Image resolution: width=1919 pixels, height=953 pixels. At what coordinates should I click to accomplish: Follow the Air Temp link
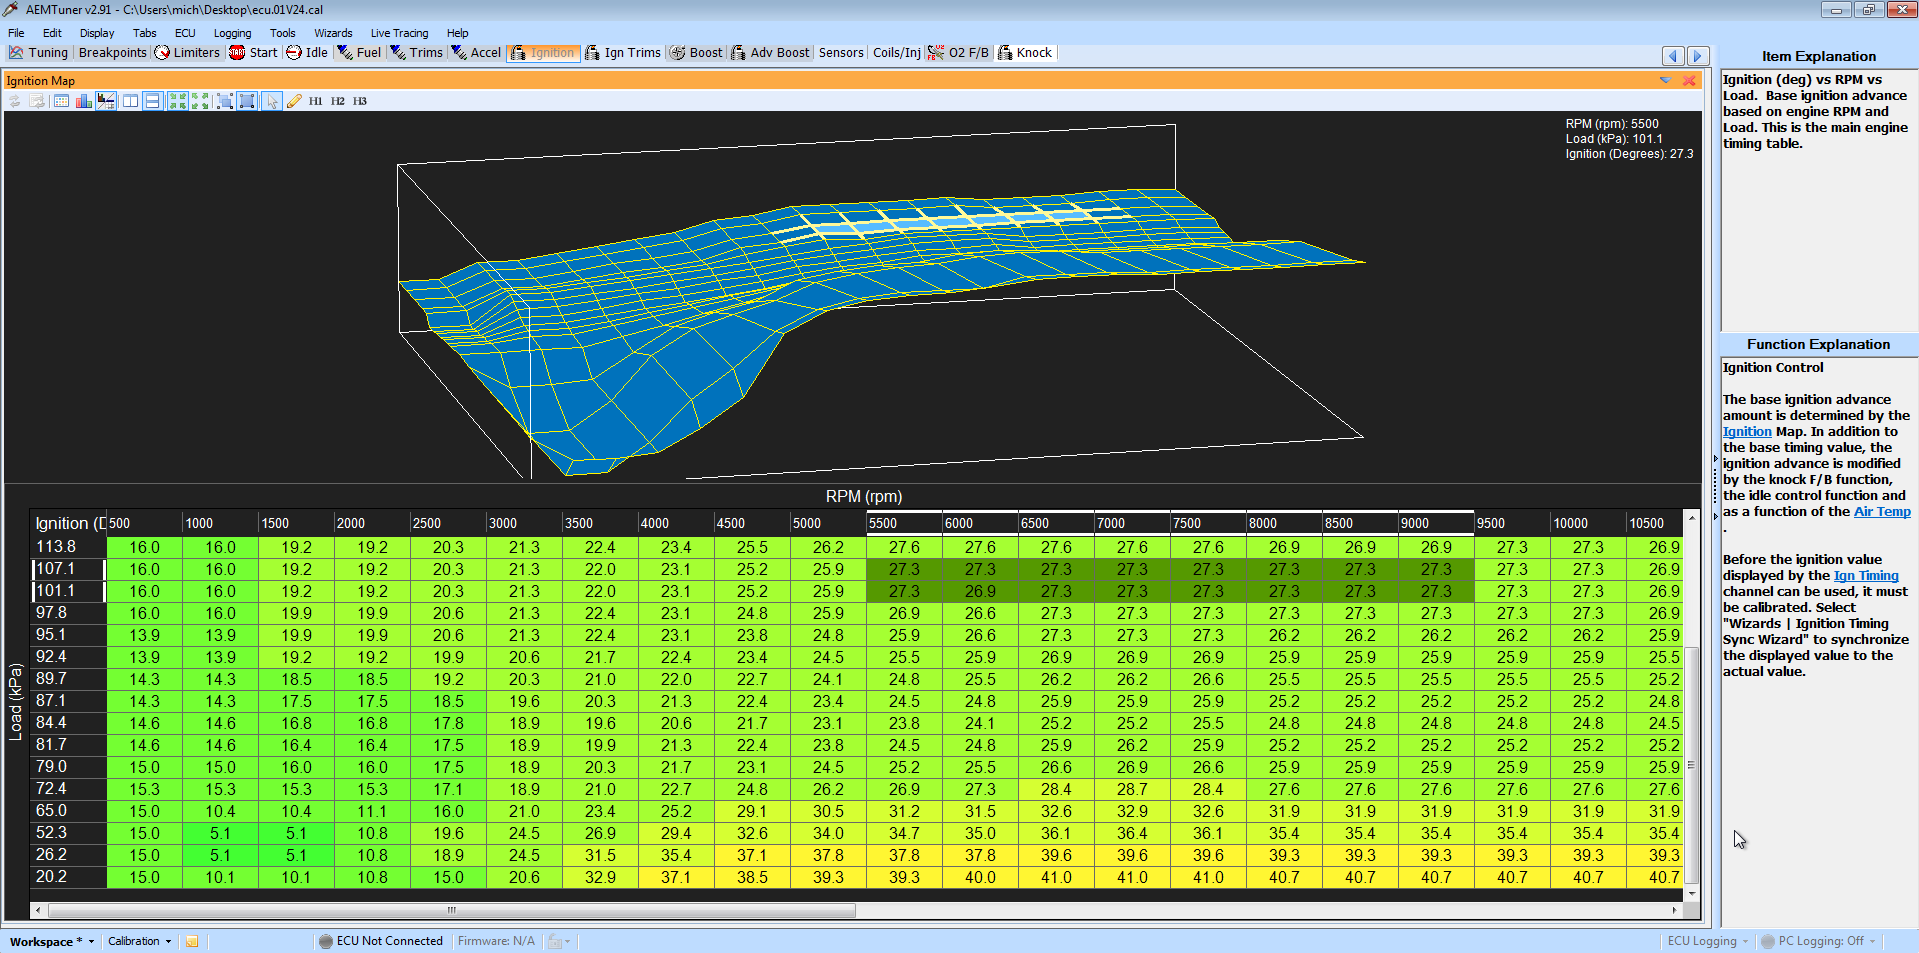[1881, 511]
